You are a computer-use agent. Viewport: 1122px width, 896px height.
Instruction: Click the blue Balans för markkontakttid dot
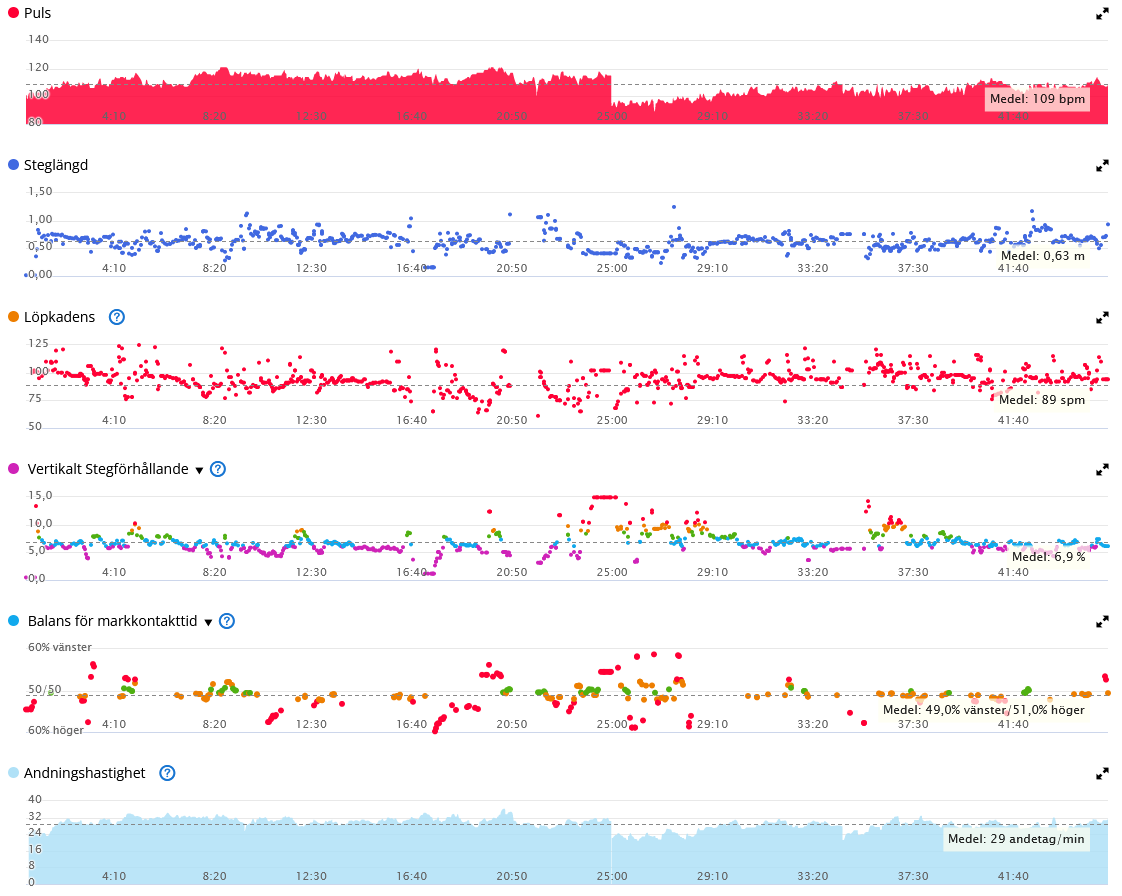click(x=14, y=620)
